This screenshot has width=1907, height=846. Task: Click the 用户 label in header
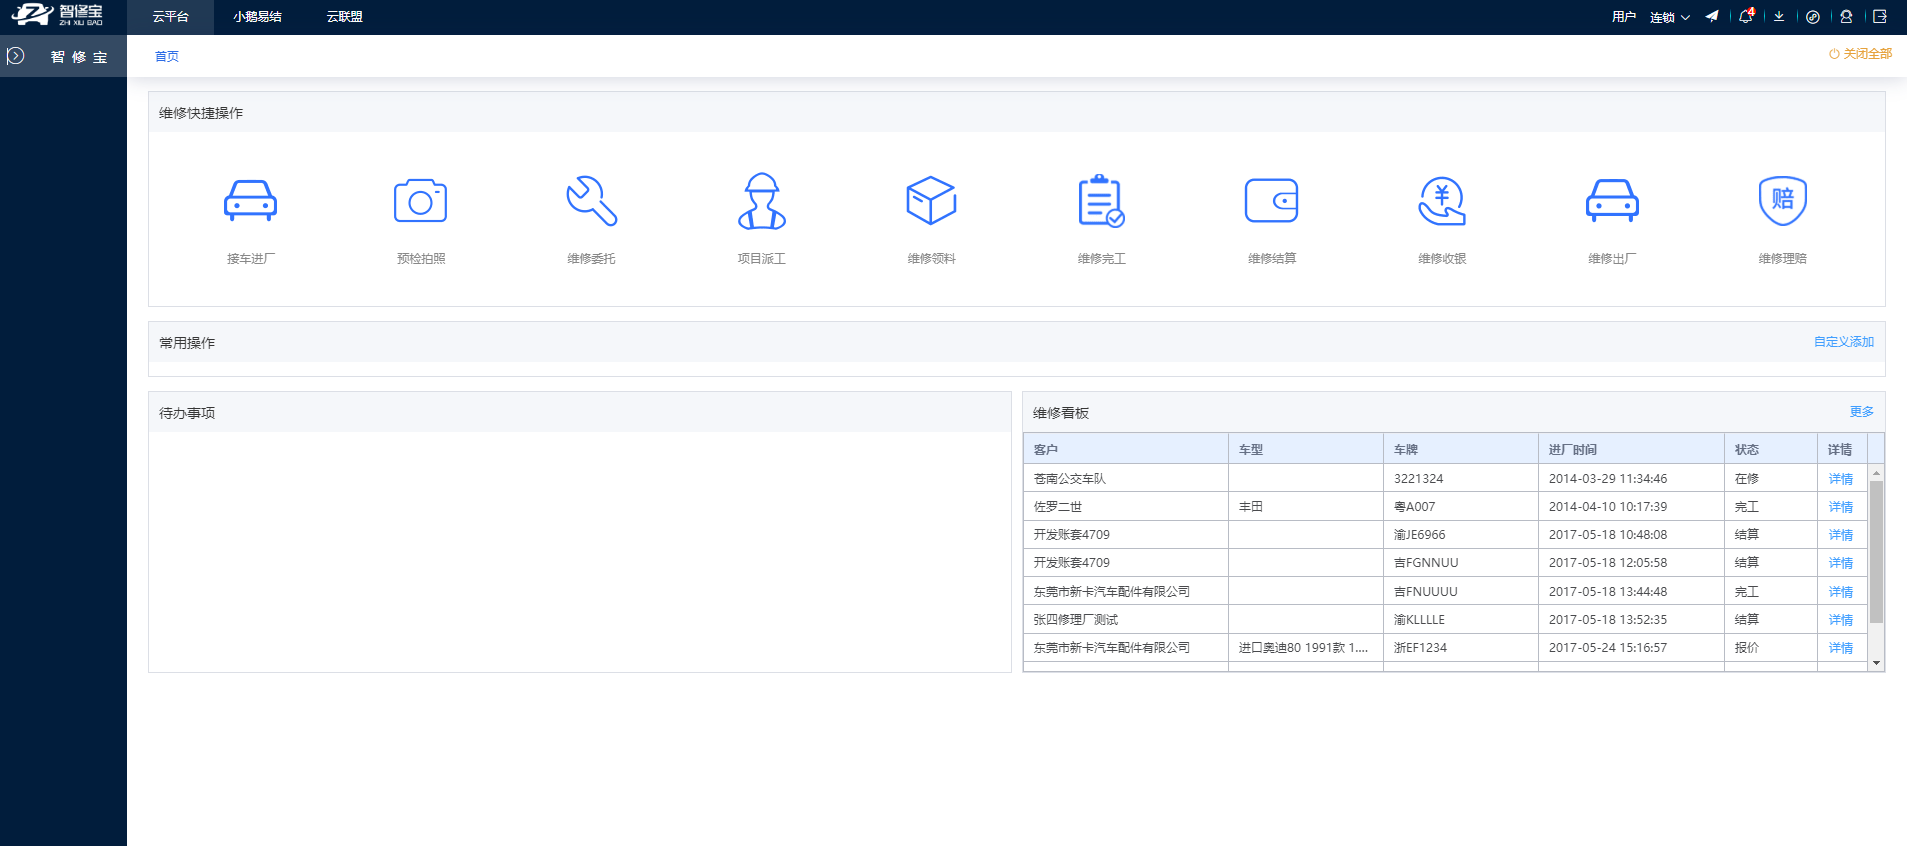point(1624,17)
